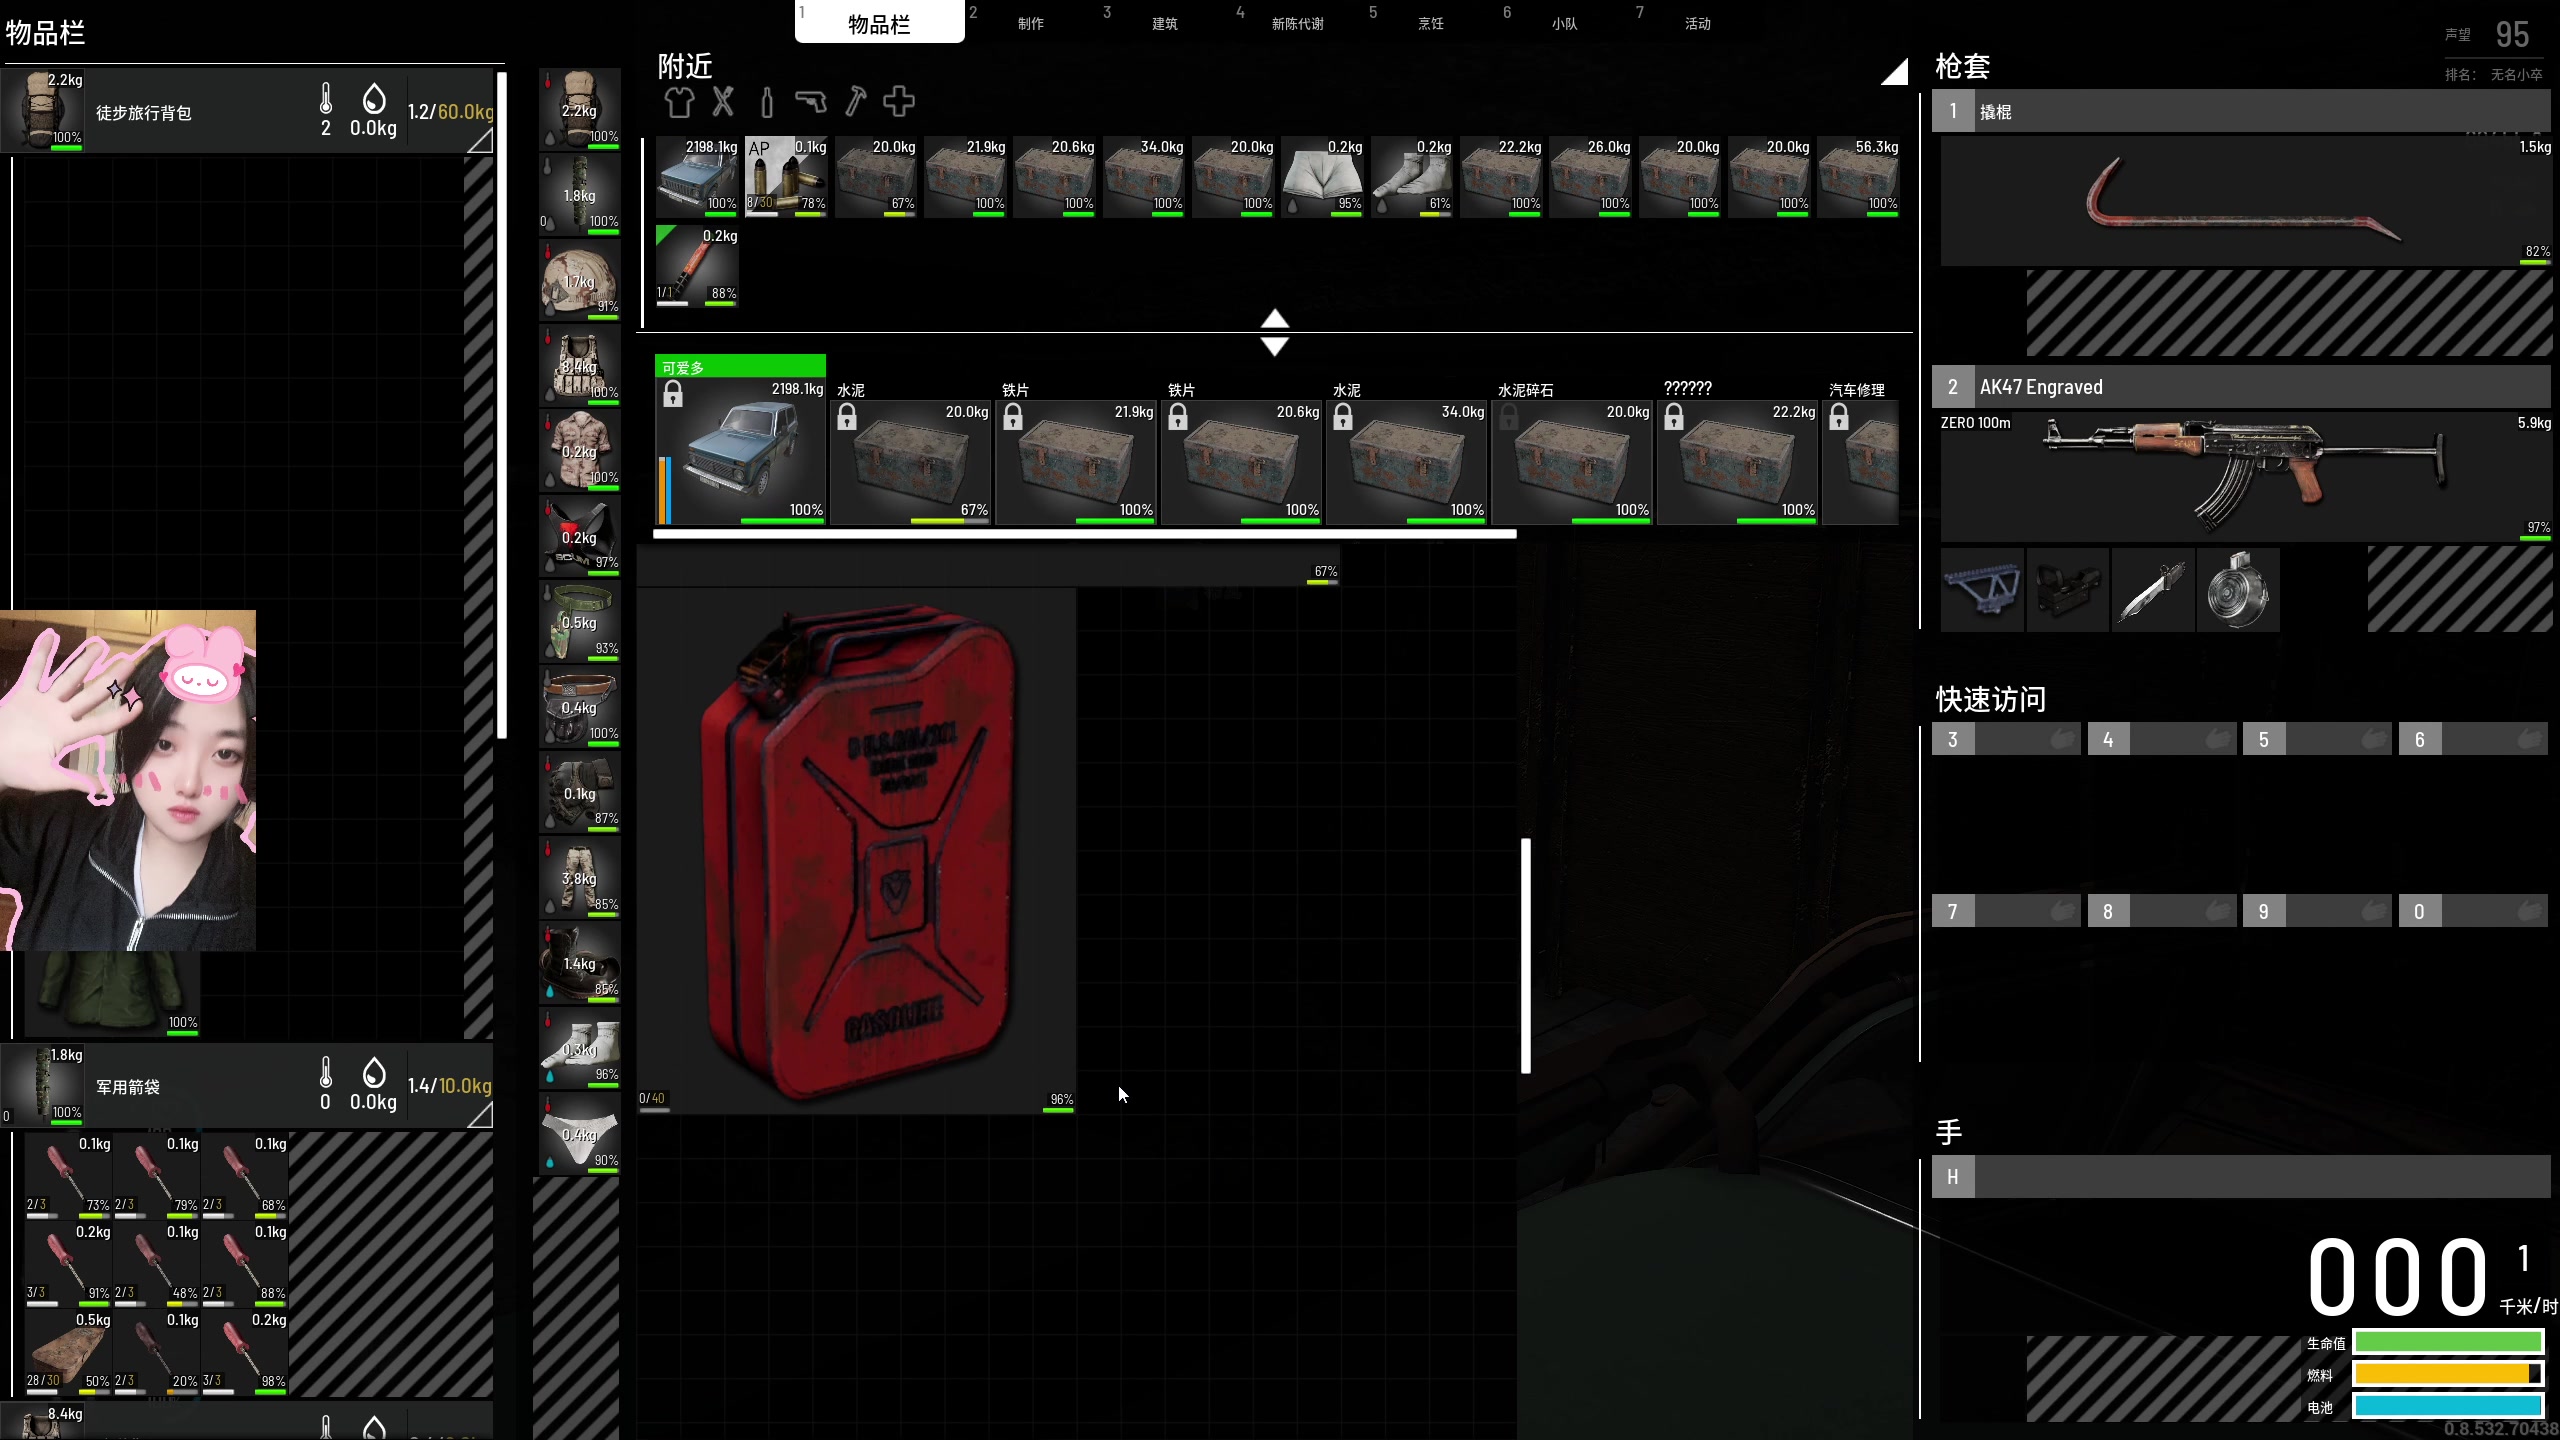2560x1440 pixels.
Task: Filter nearby items by clothing shirt icon
Action: [x=678, y=102]
